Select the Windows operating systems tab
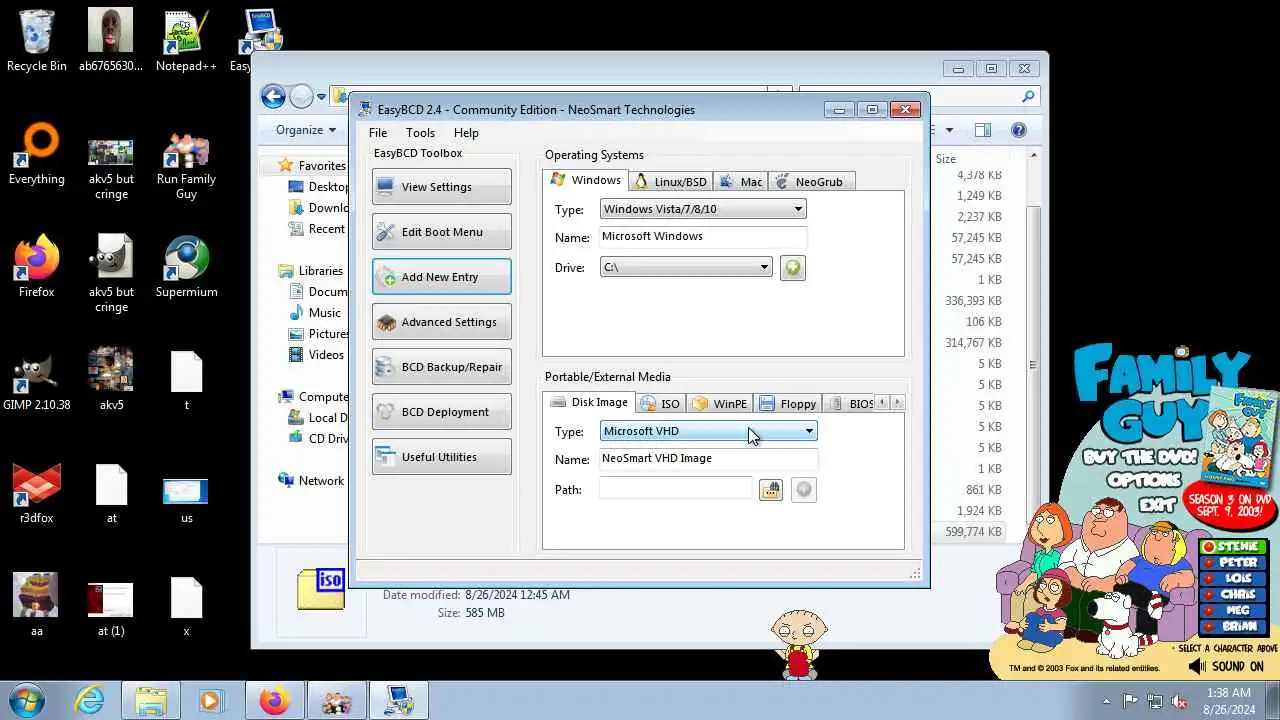Screen dimensions: 1280x720 click(x=586, y=180)
